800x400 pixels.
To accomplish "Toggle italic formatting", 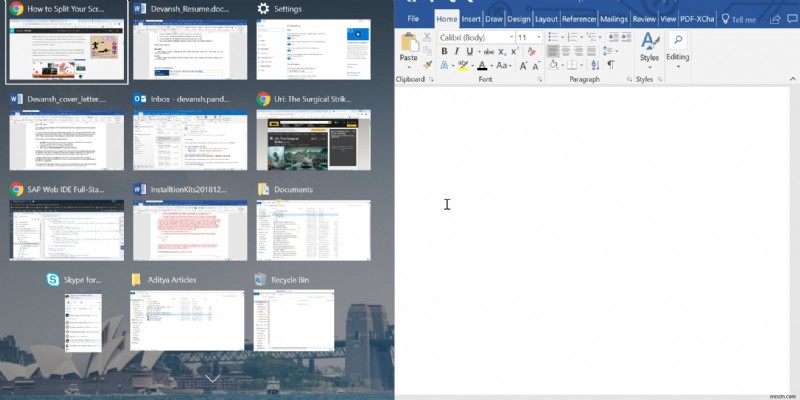I will point(457,51).
